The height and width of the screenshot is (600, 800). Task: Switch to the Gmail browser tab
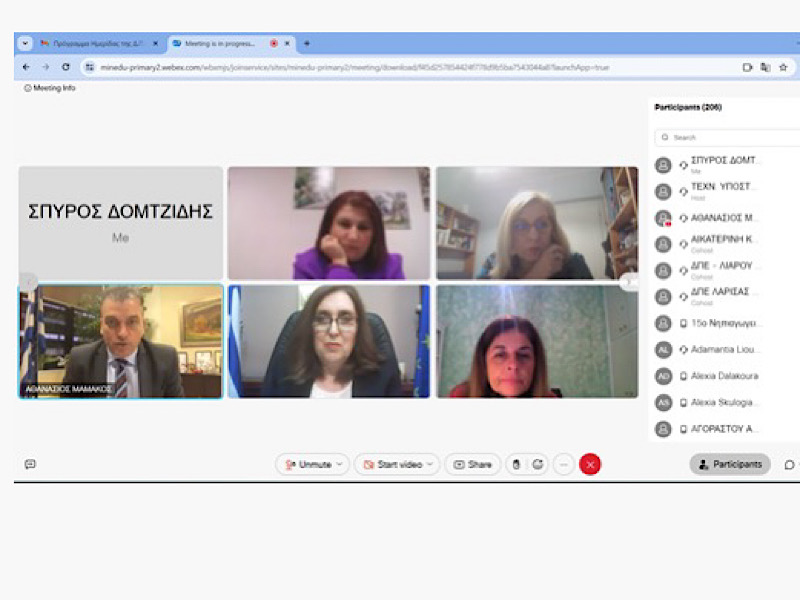tap(97, 43)
